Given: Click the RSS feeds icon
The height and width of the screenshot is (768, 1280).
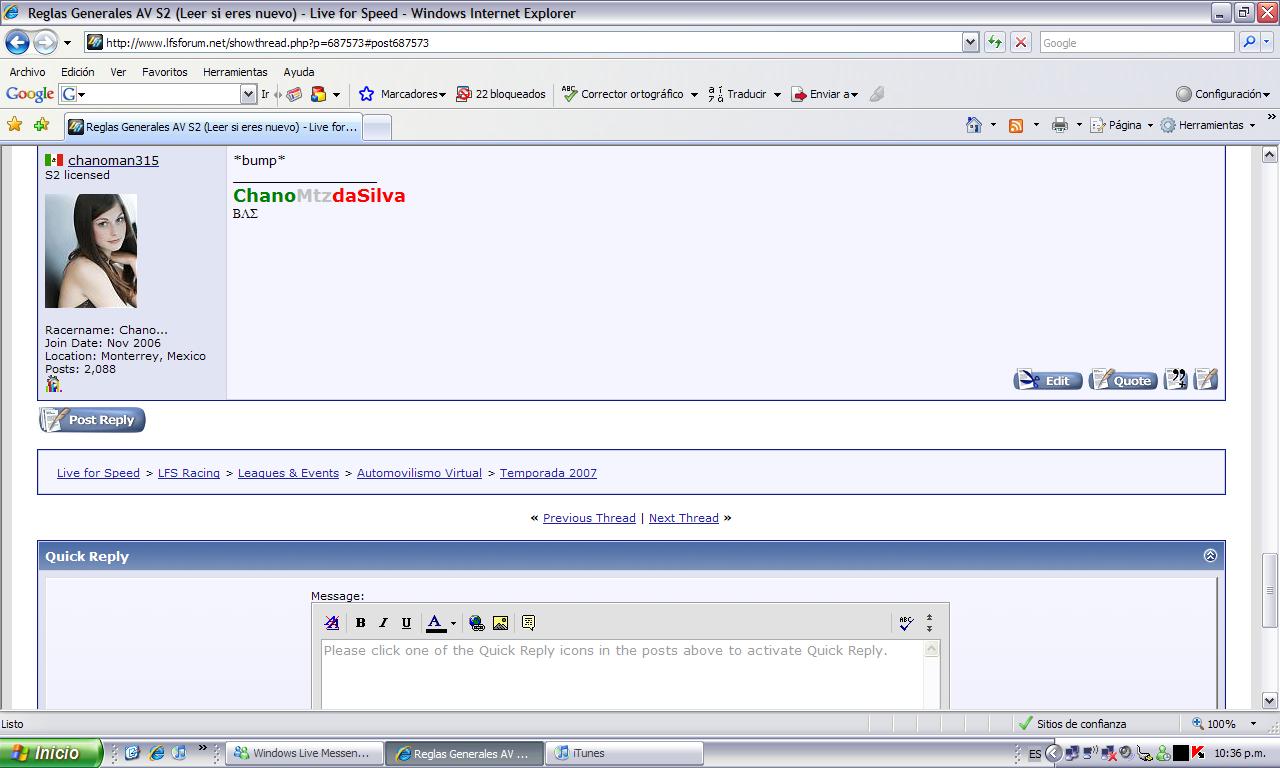Looking at the screenshot, I should [x=1016, y=125].
